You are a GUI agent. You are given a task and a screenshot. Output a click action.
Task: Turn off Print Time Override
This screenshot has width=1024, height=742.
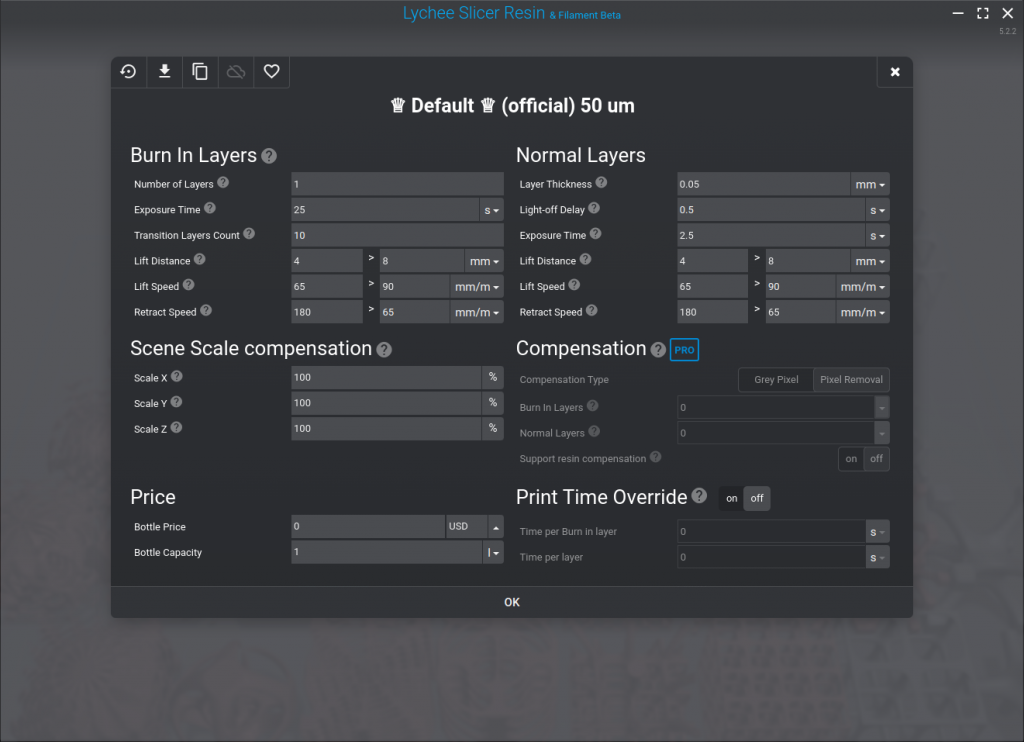click(757, 499)
